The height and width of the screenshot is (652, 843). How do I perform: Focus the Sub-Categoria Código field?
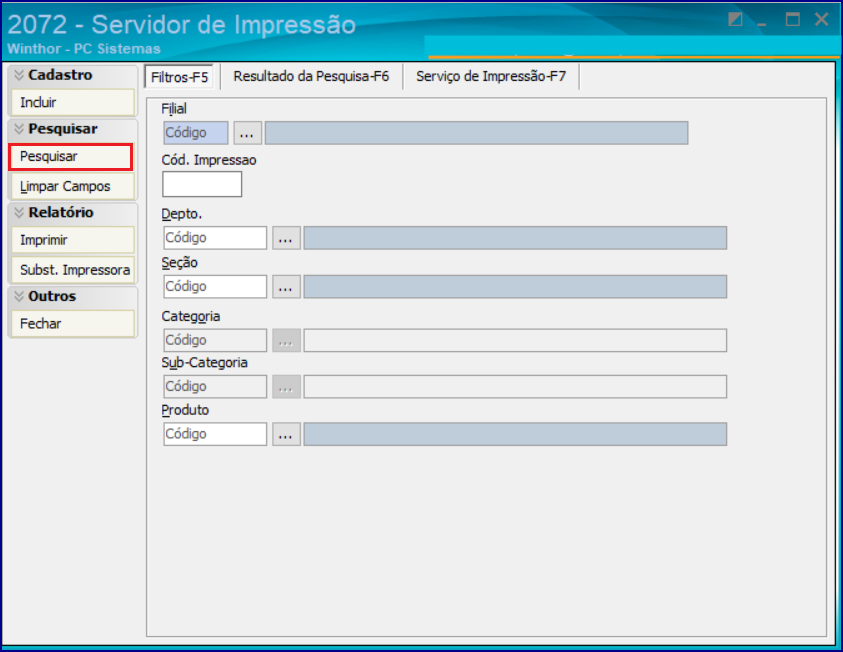215,386
